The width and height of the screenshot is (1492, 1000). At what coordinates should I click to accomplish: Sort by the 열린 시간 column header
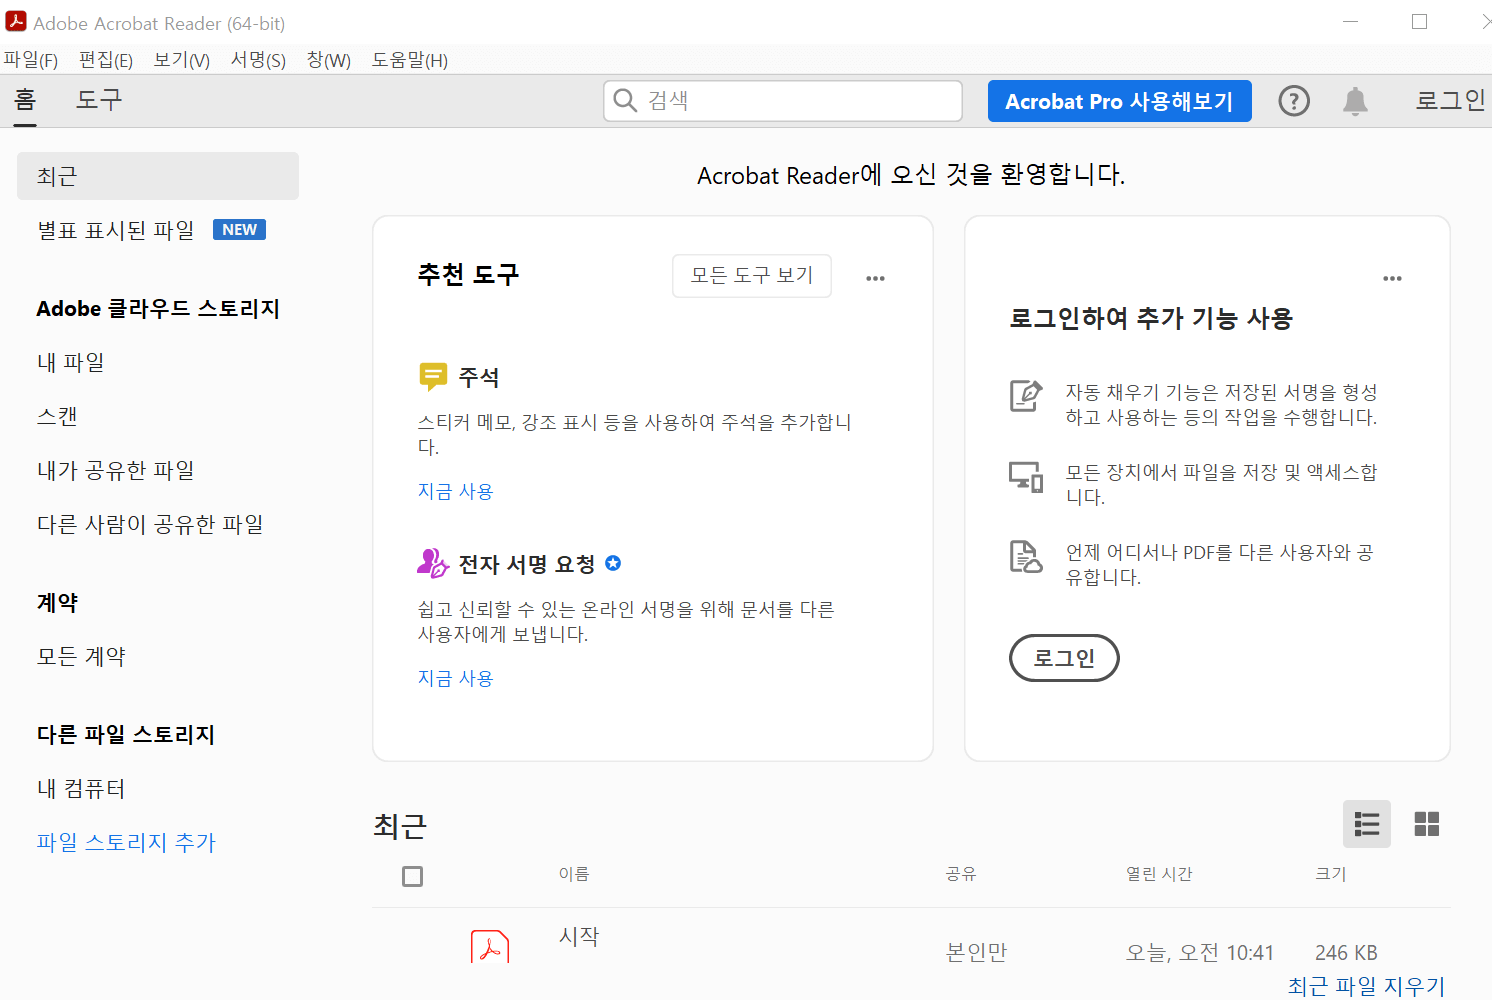[x=1159, y=874]
